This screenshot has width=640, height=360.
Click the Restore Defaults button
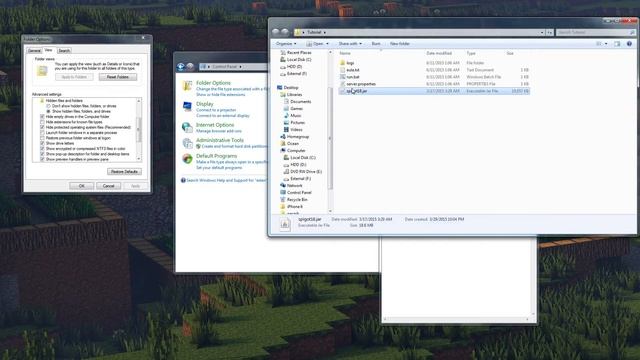click(124, 171)
